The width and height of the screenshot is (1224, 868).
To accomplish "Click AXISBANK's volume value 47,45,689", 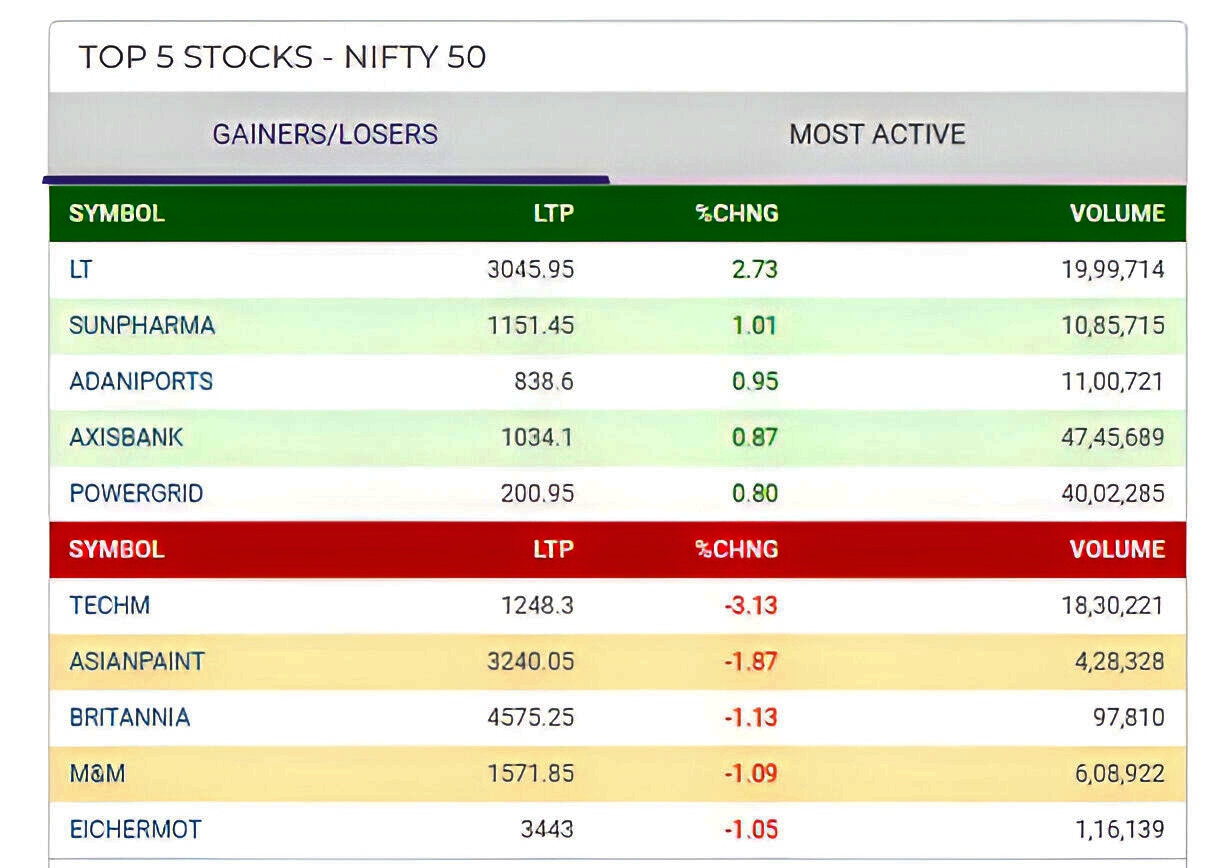I will coord(1115,437).
